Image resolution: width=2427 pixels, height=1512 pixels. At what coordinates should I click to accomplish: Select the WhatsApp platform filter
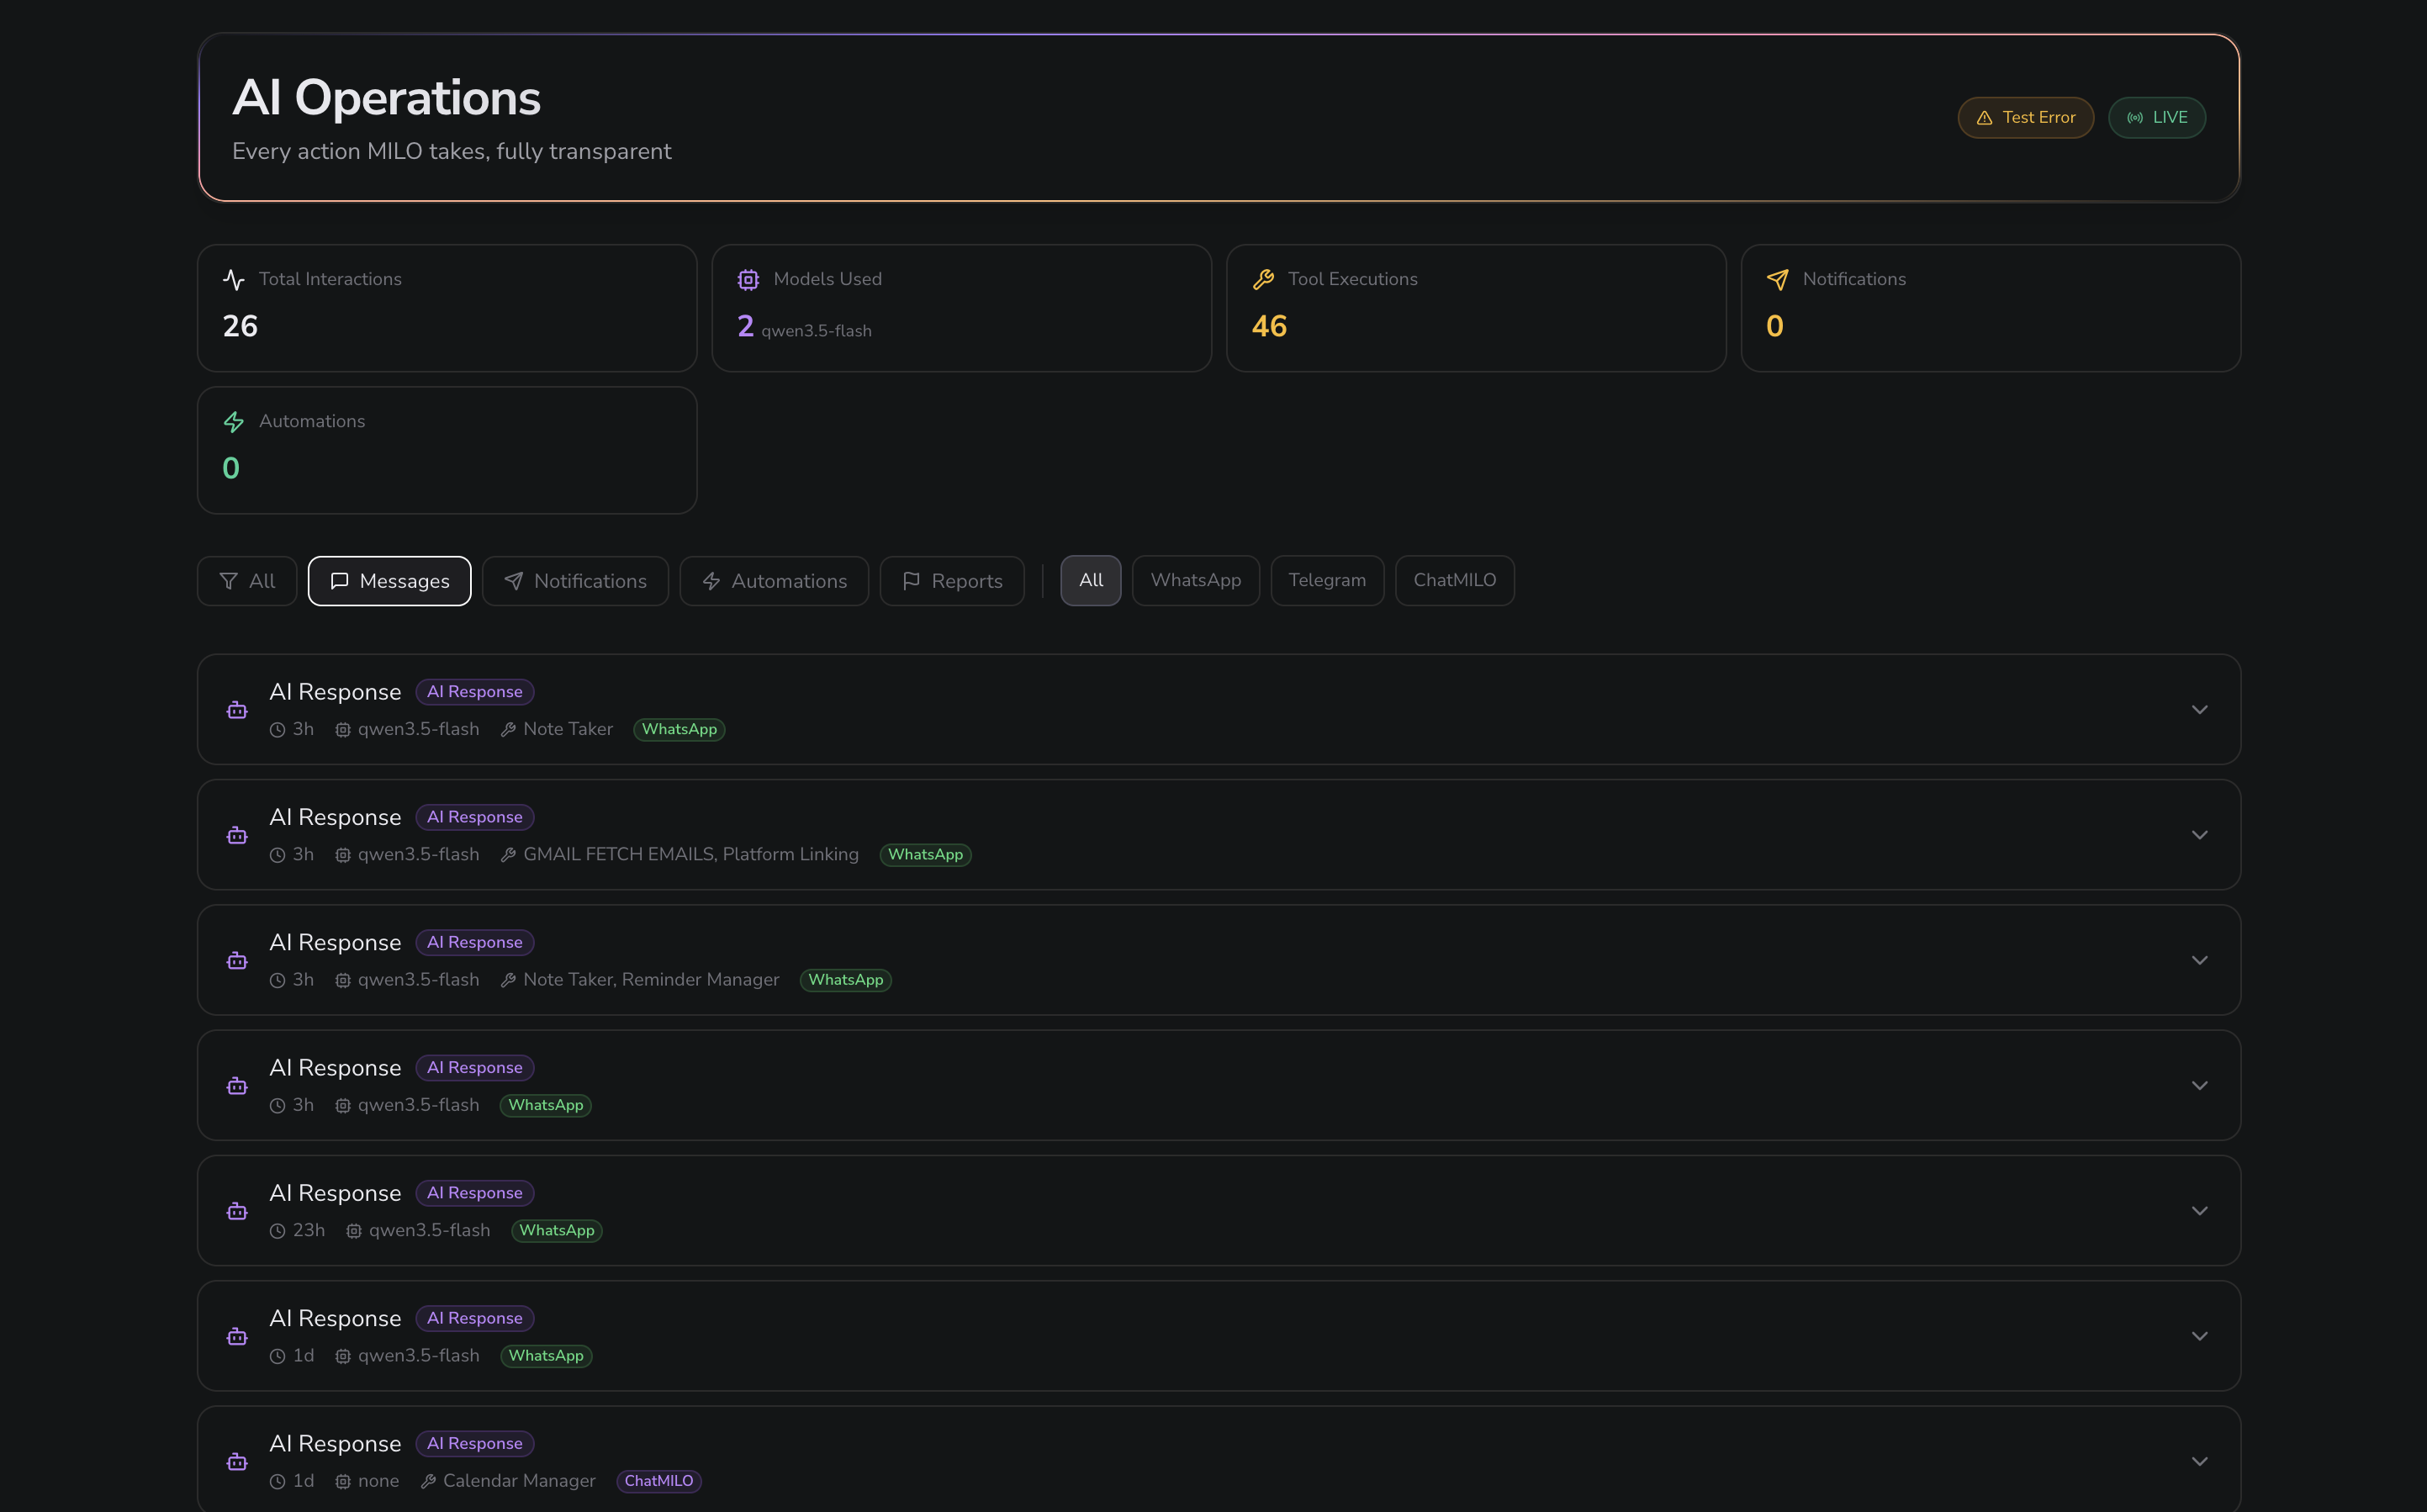[1195, 580]
